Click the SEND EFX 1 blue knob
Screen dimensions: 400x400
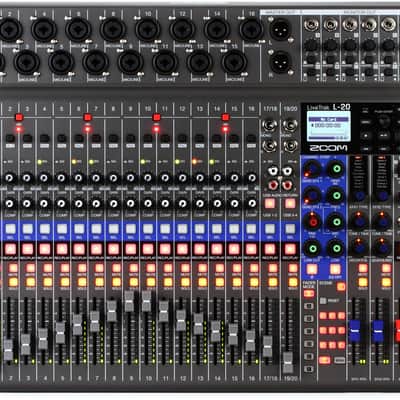tap(312, 168)
